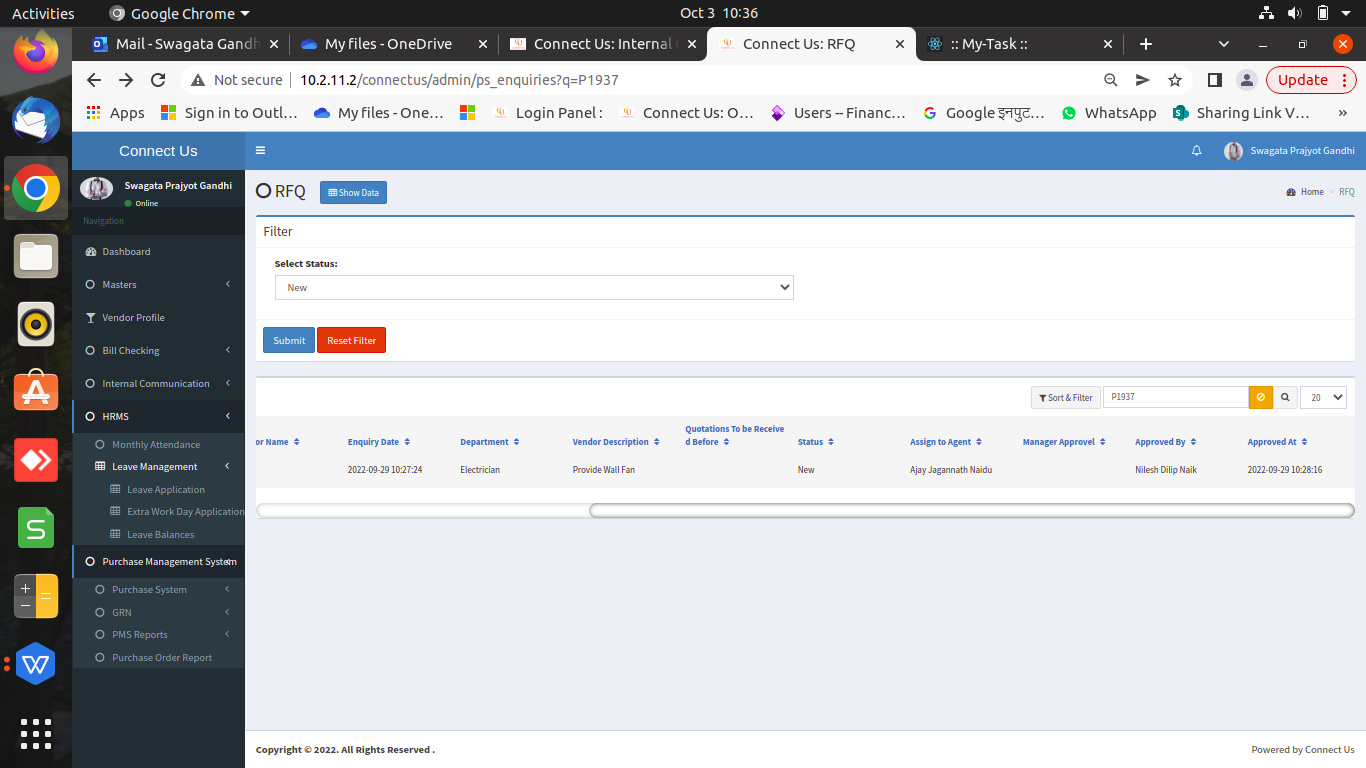Open the notifications bell
This screenshot has height=768, width=1366.
[x=1196, y=151]
